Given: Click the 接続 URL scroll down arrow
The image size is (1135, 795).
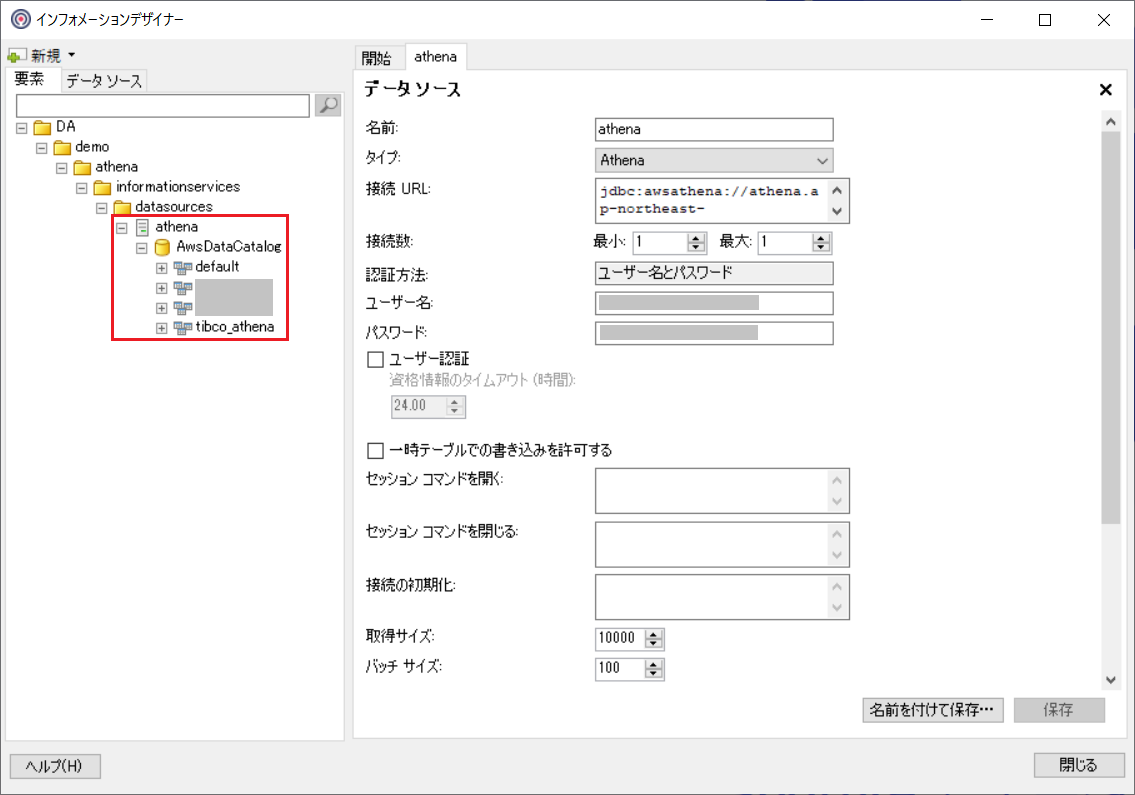Looking at the screenshot, I should (x=837, y=211).
